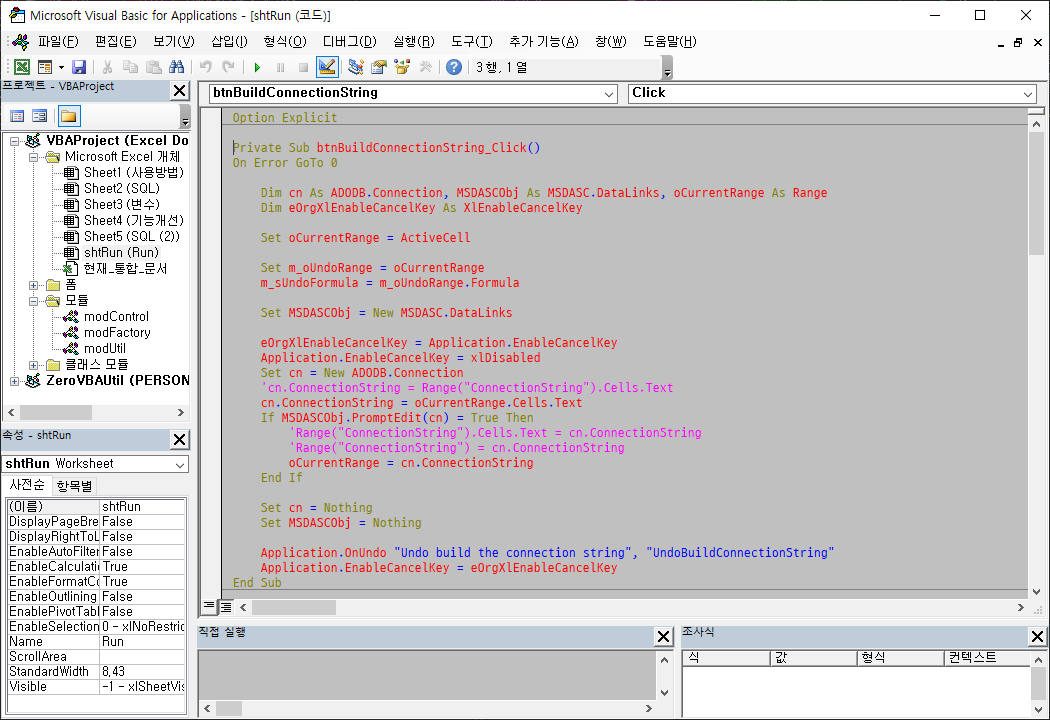Open the 편집(E) menu
The width and height of the screenshot is (1050, 720).
[115, 42]
